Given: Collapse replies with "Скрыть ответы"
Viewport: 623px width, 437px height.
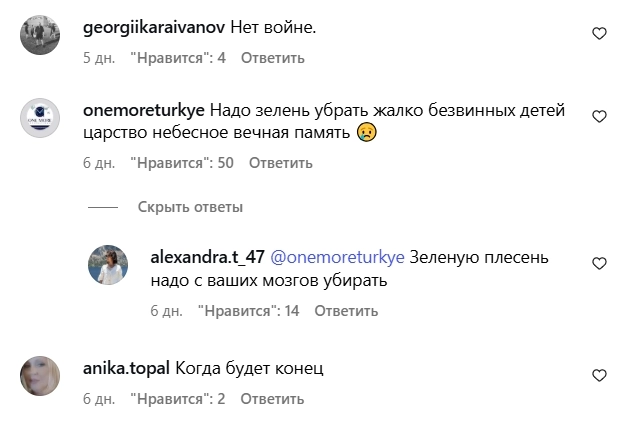Looking at the screenshot, I should tap(190, 208).
